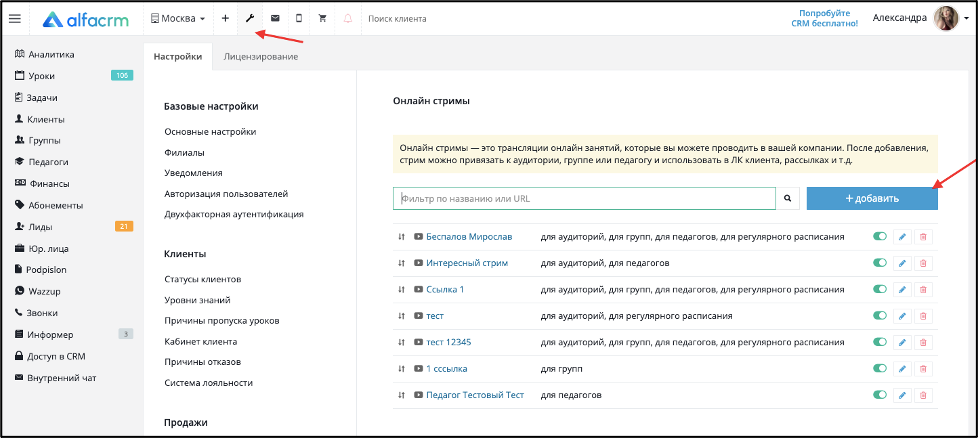979x439 pixels.
Task: Switch off the Педагог Тестовый Тест toggle
Action: [x=880, y=395]
